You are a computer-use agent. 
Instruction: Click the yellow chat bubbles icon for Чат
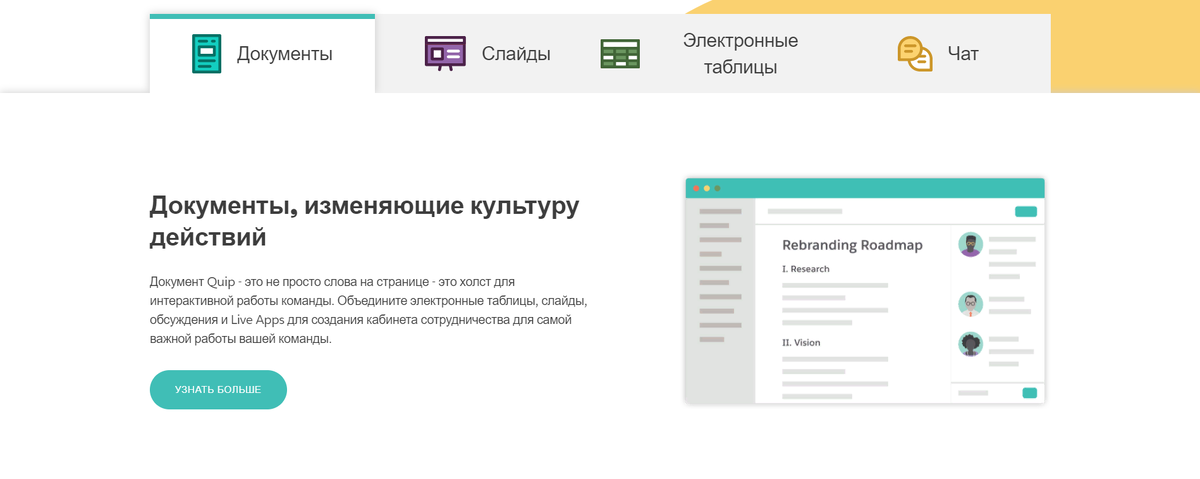point(914,54)
